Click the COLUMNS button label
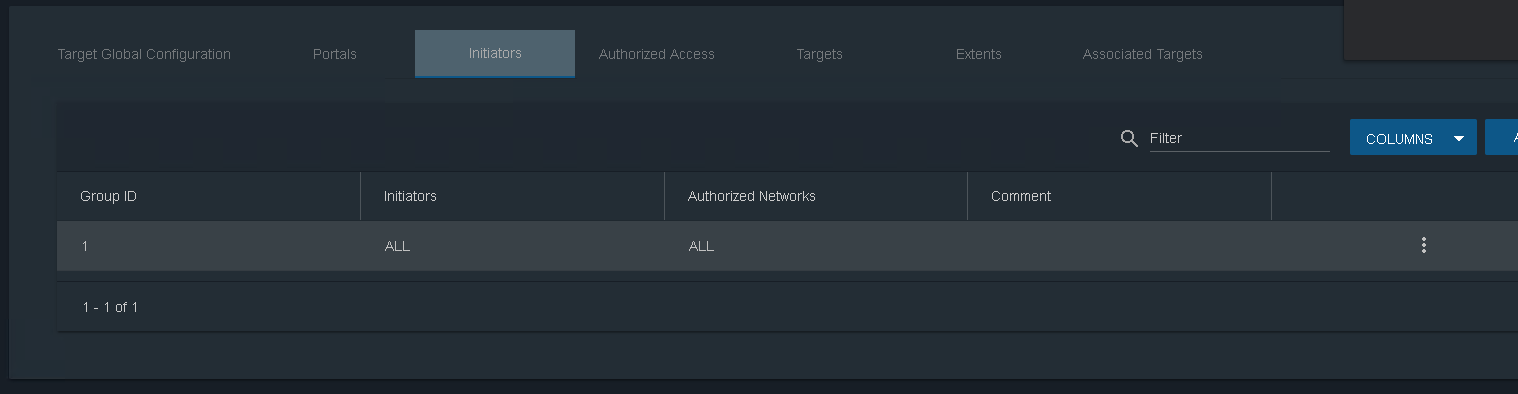The width and height of the screenshot is (1518, 394). 1399,139
